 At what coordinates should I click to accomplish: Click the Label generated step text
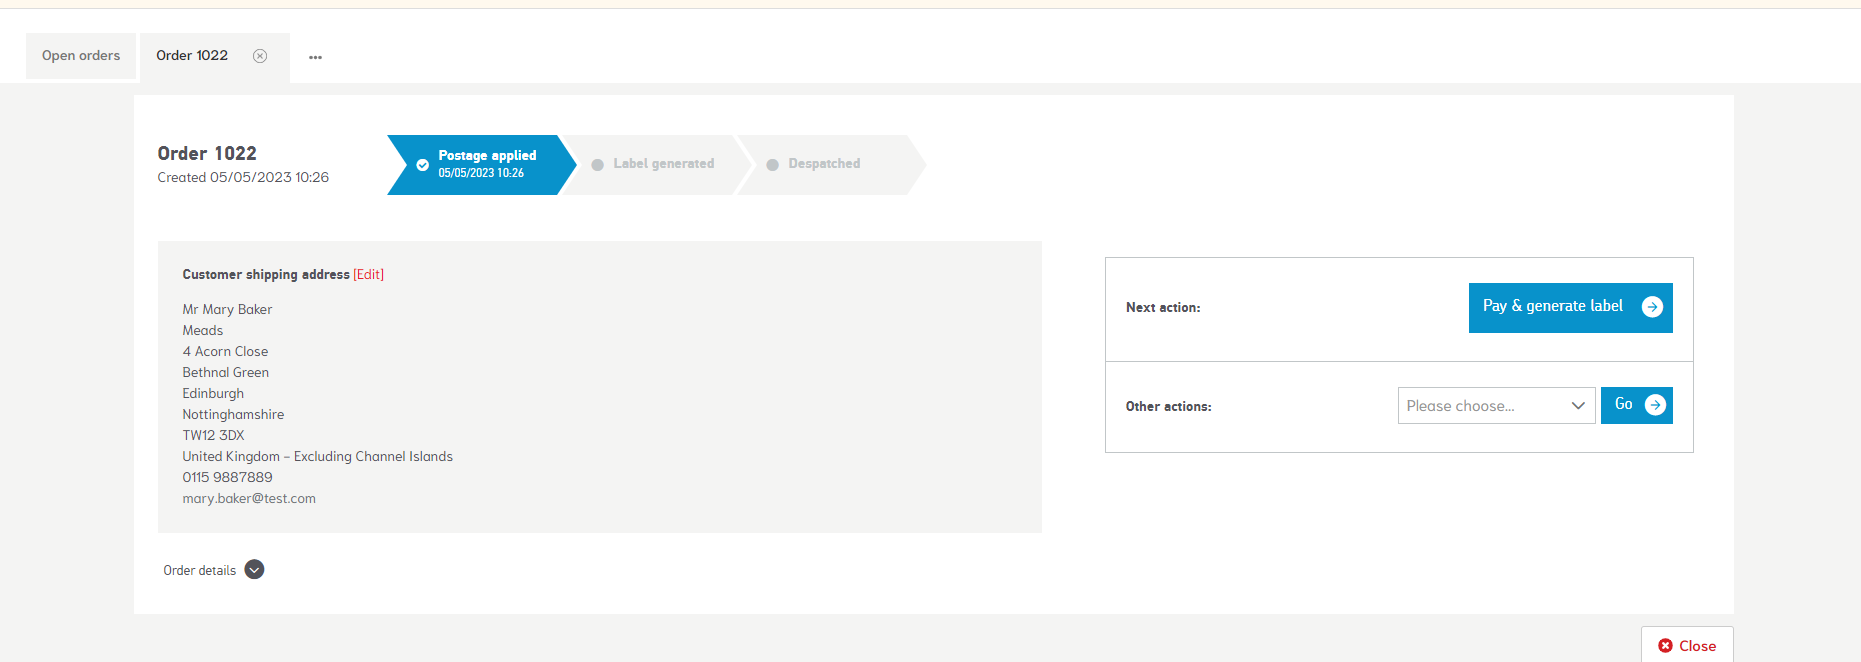(663, 164)
